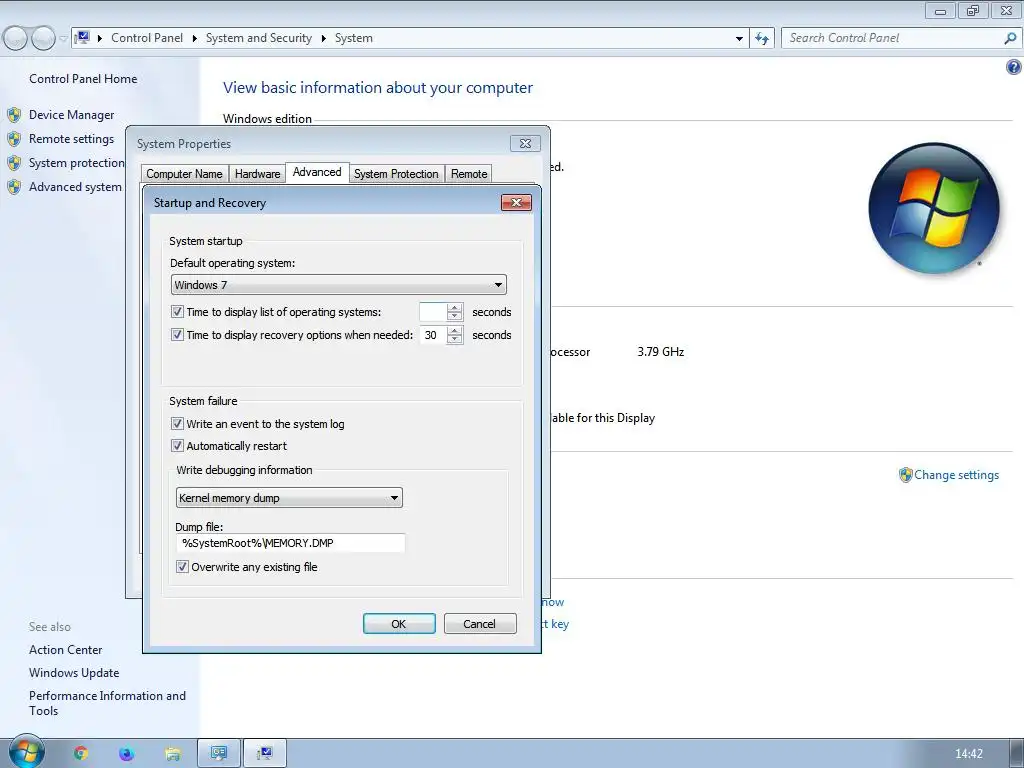Click the Forward navigation arrow

pos(43,39)
